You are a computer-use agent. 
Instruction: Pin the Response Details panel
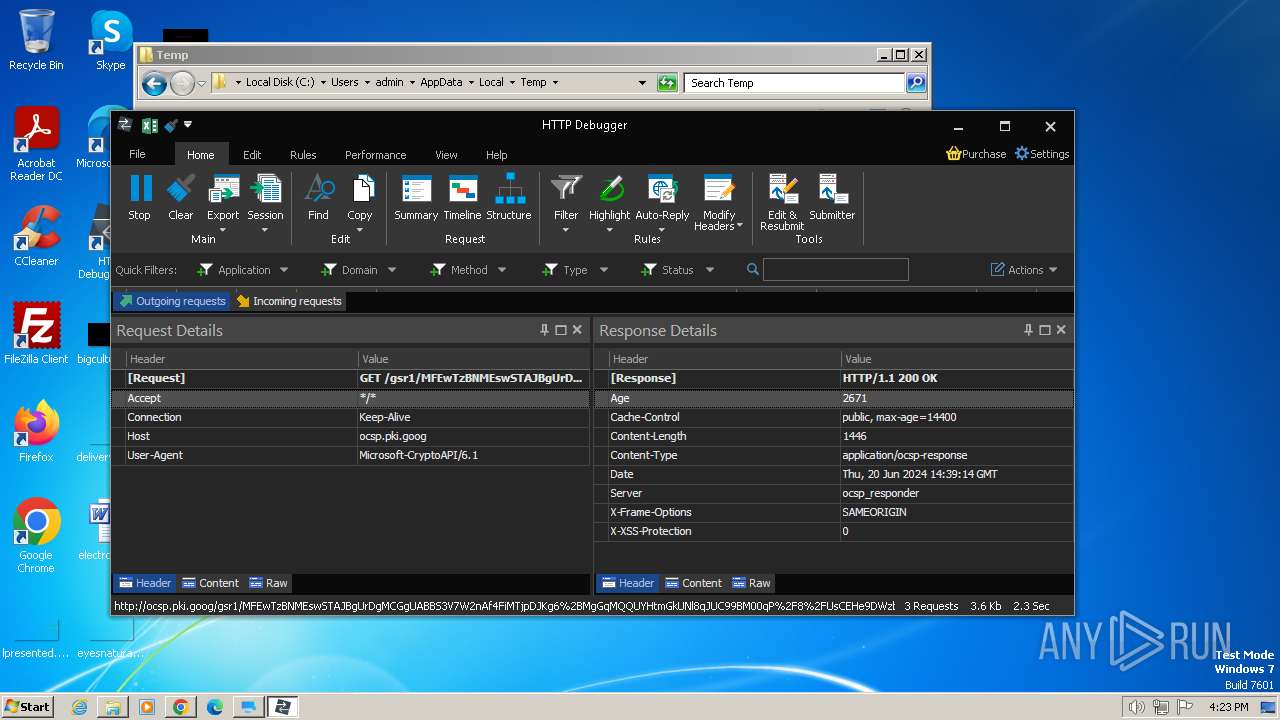(x=1029, y=330)
